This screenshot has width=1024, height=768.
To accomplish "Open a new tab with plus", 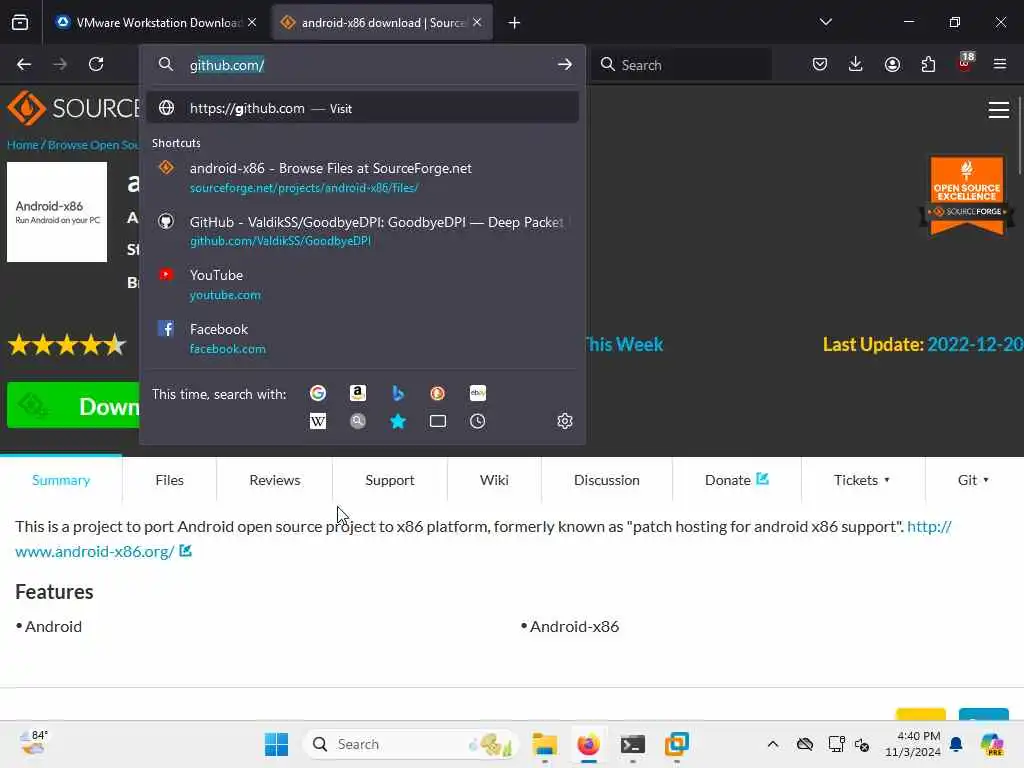I will click(515, 23).
